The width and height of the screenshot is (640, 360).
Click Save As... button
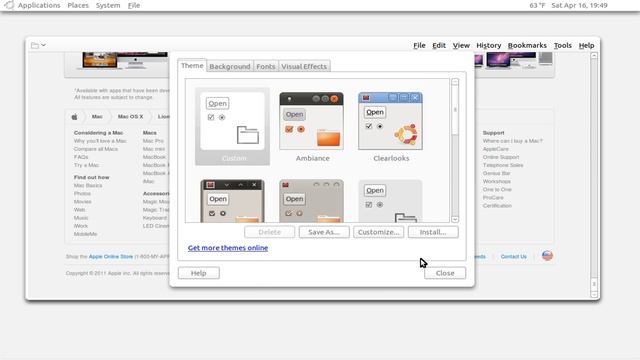click(x=324, y=232)
